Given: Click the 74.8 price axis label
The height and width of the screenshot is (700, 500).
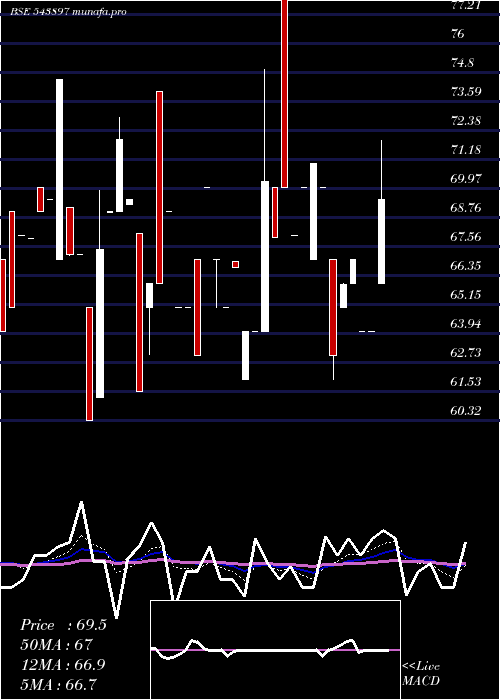Looking at the screenshot, I should pyautogui.click(x=462, y=62).
